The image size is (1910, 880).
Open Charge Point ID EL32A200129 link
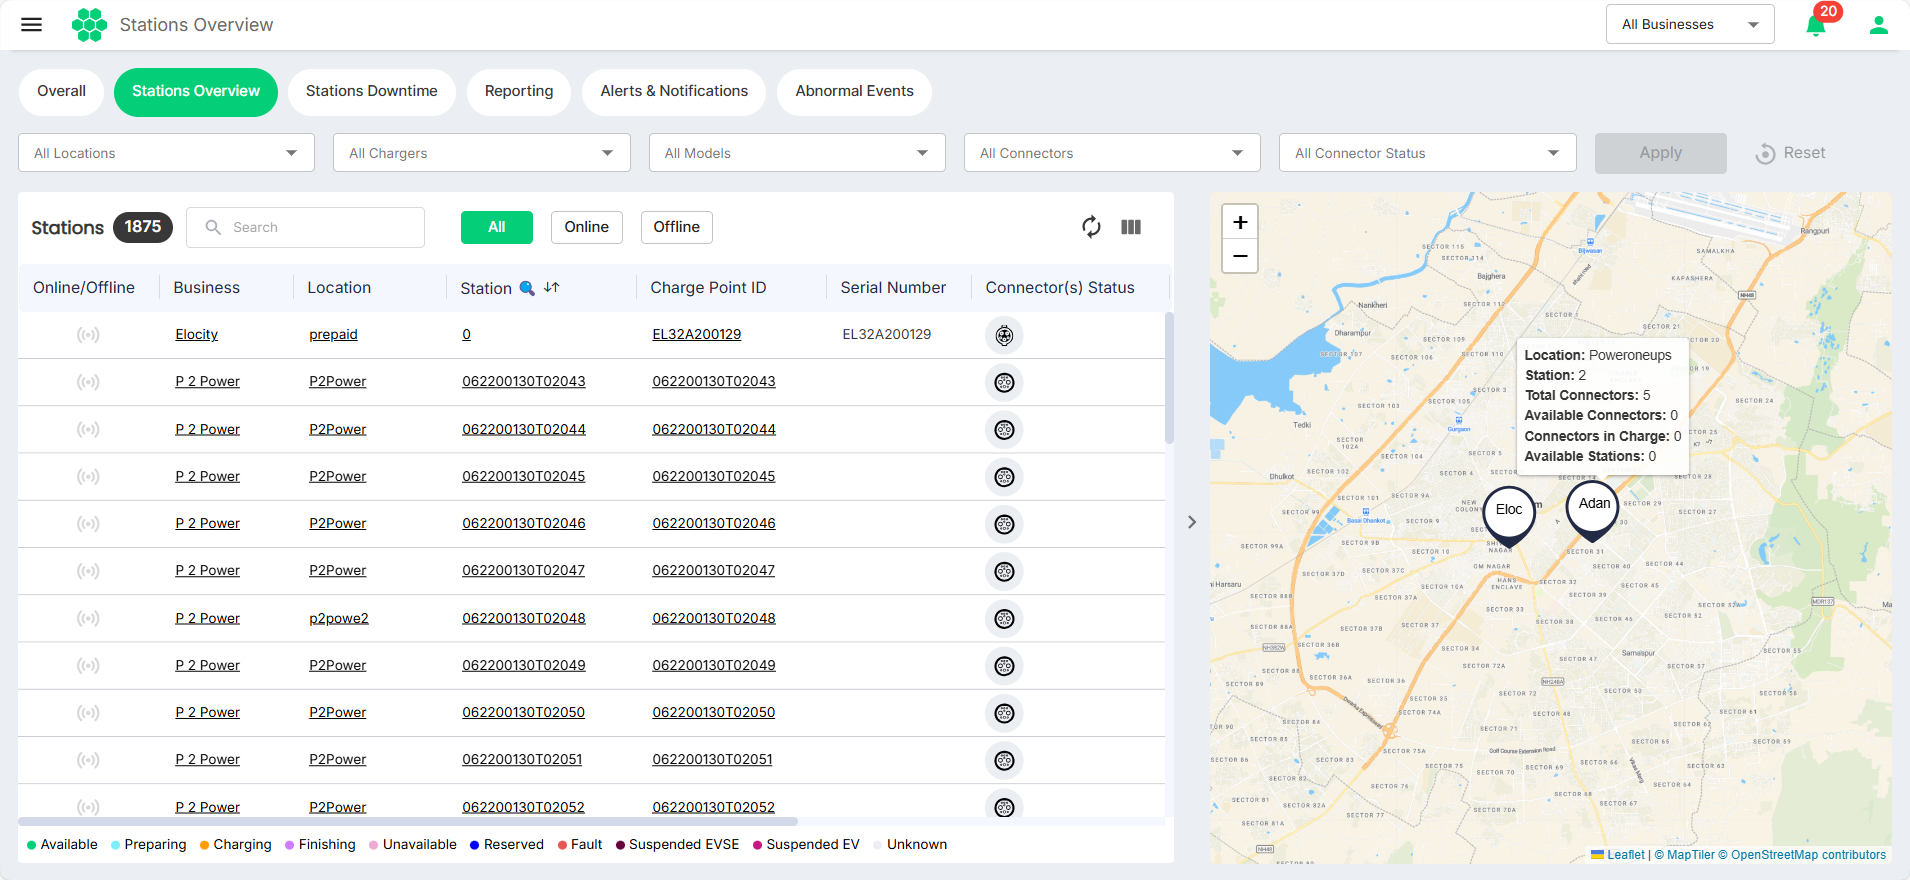(697, 335)
